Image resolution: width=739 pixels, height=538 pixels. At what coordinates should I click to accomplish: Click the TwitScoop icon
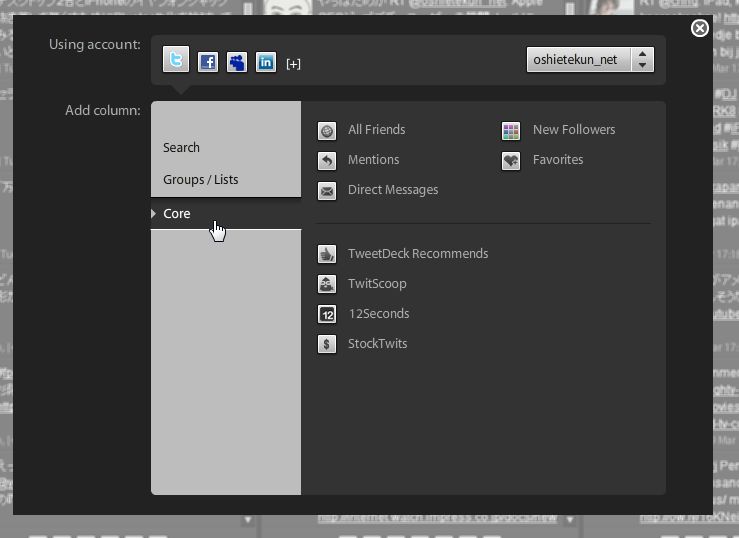(x=327, y=284)
